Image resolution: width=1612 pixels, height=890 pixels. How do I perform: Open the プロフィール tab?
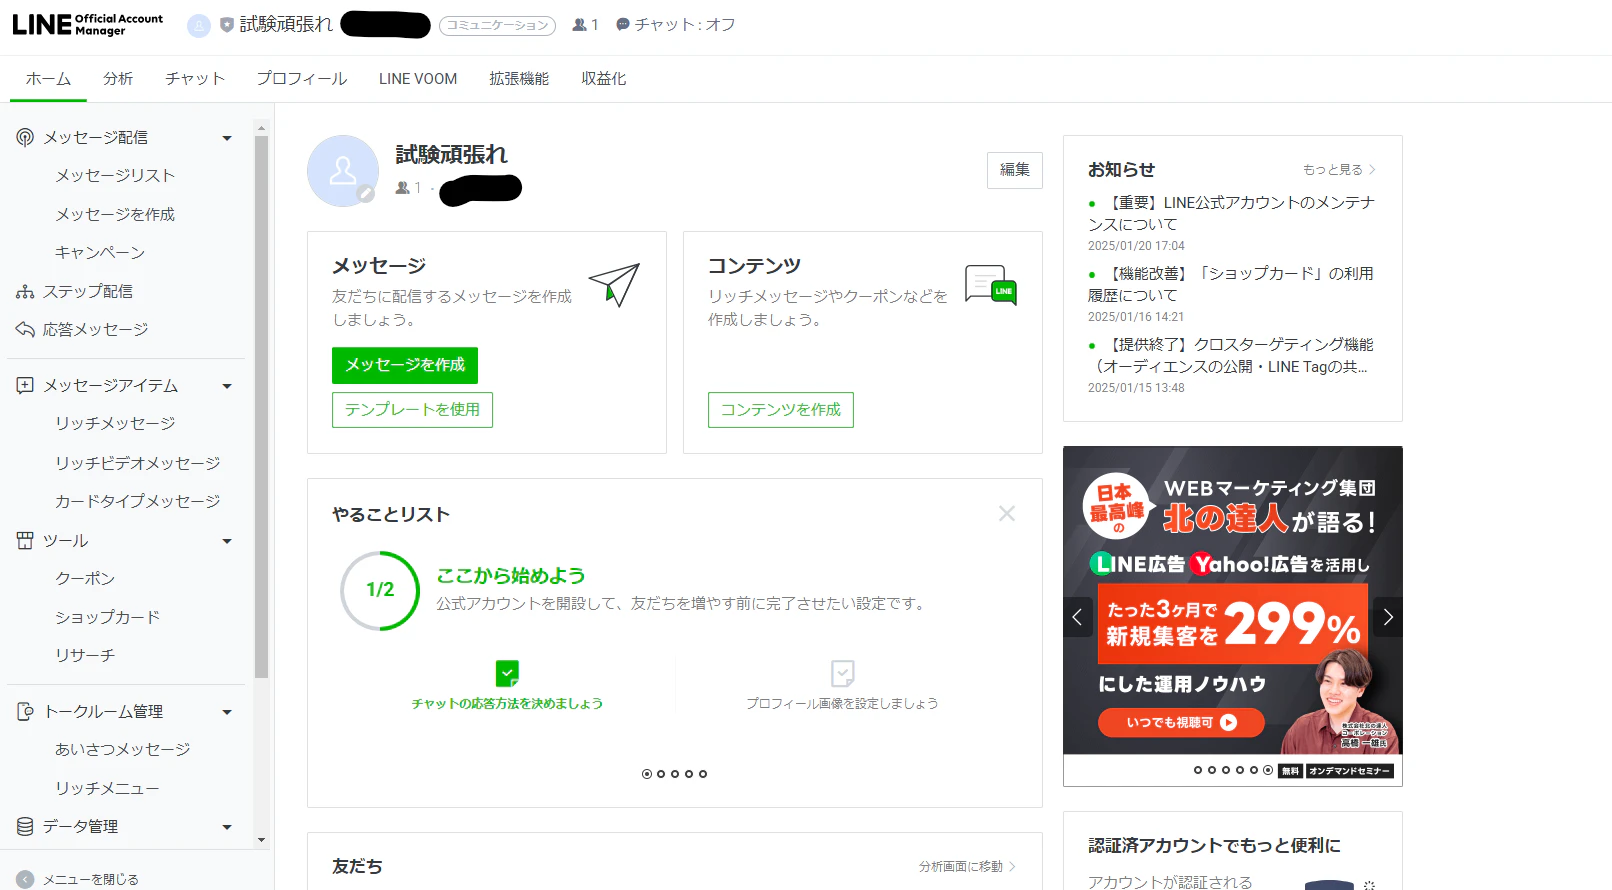(301, 79)
